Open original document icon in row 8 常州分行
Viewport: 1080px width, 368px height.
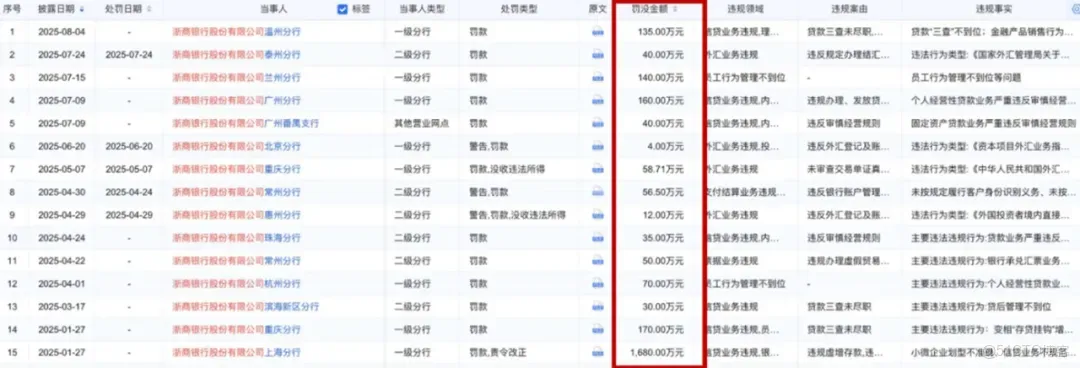coord(598,192)
